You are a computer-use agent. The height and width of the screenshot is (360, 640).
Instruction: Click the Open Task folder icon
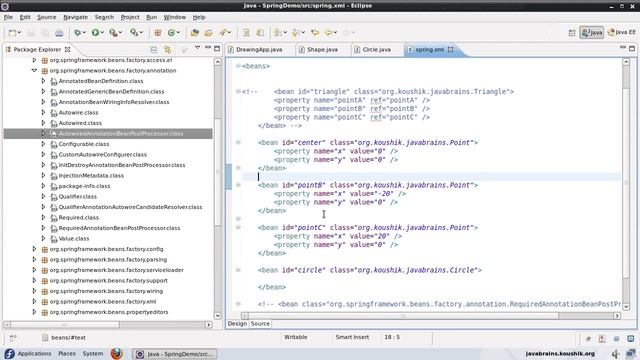[x=209, y=33]
